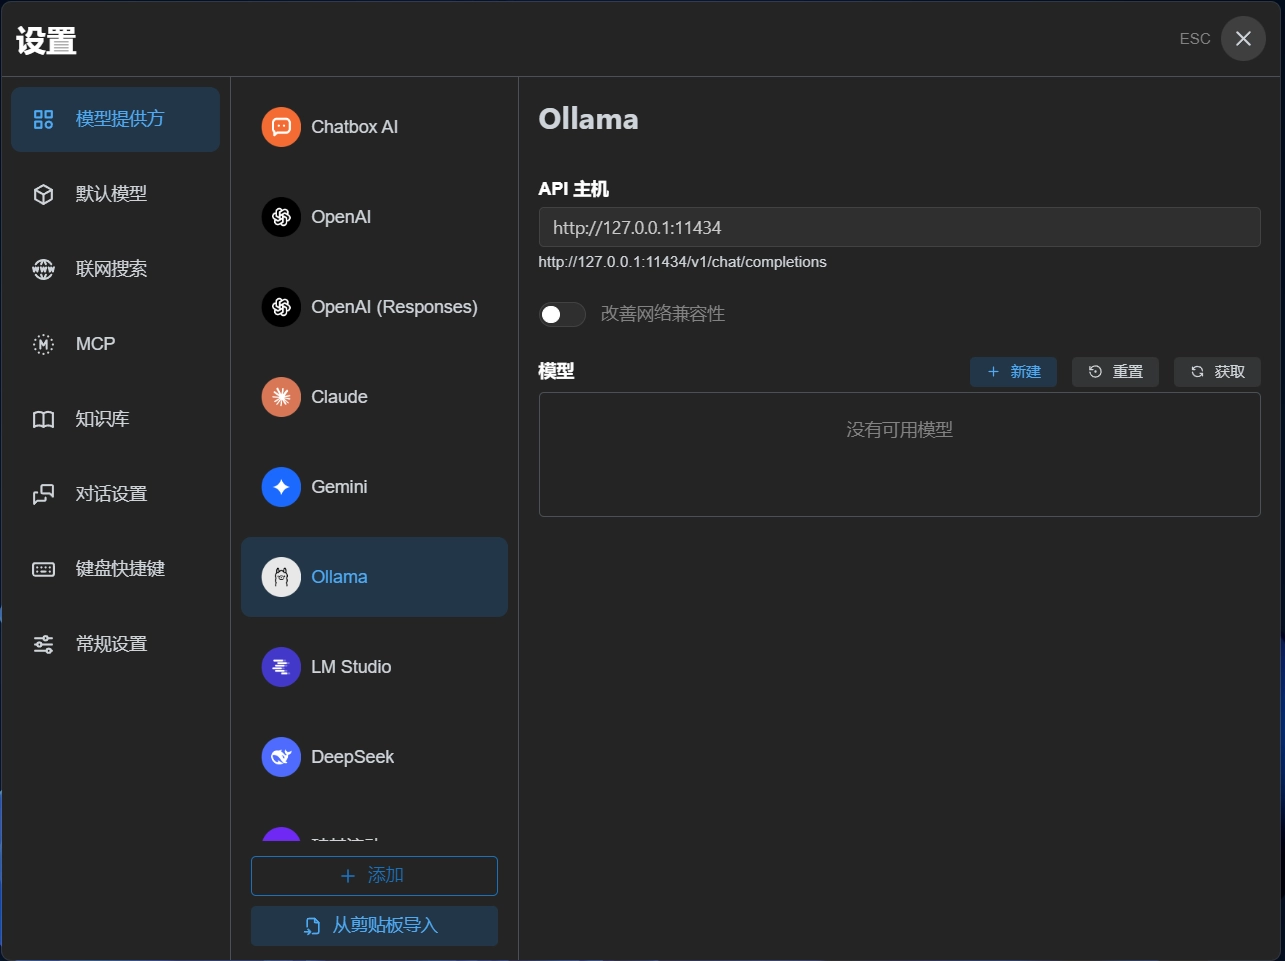Choose the OpenAI (Responses) provider
The height and width of the screenshot is (961, 1285).
click(374, 307)
